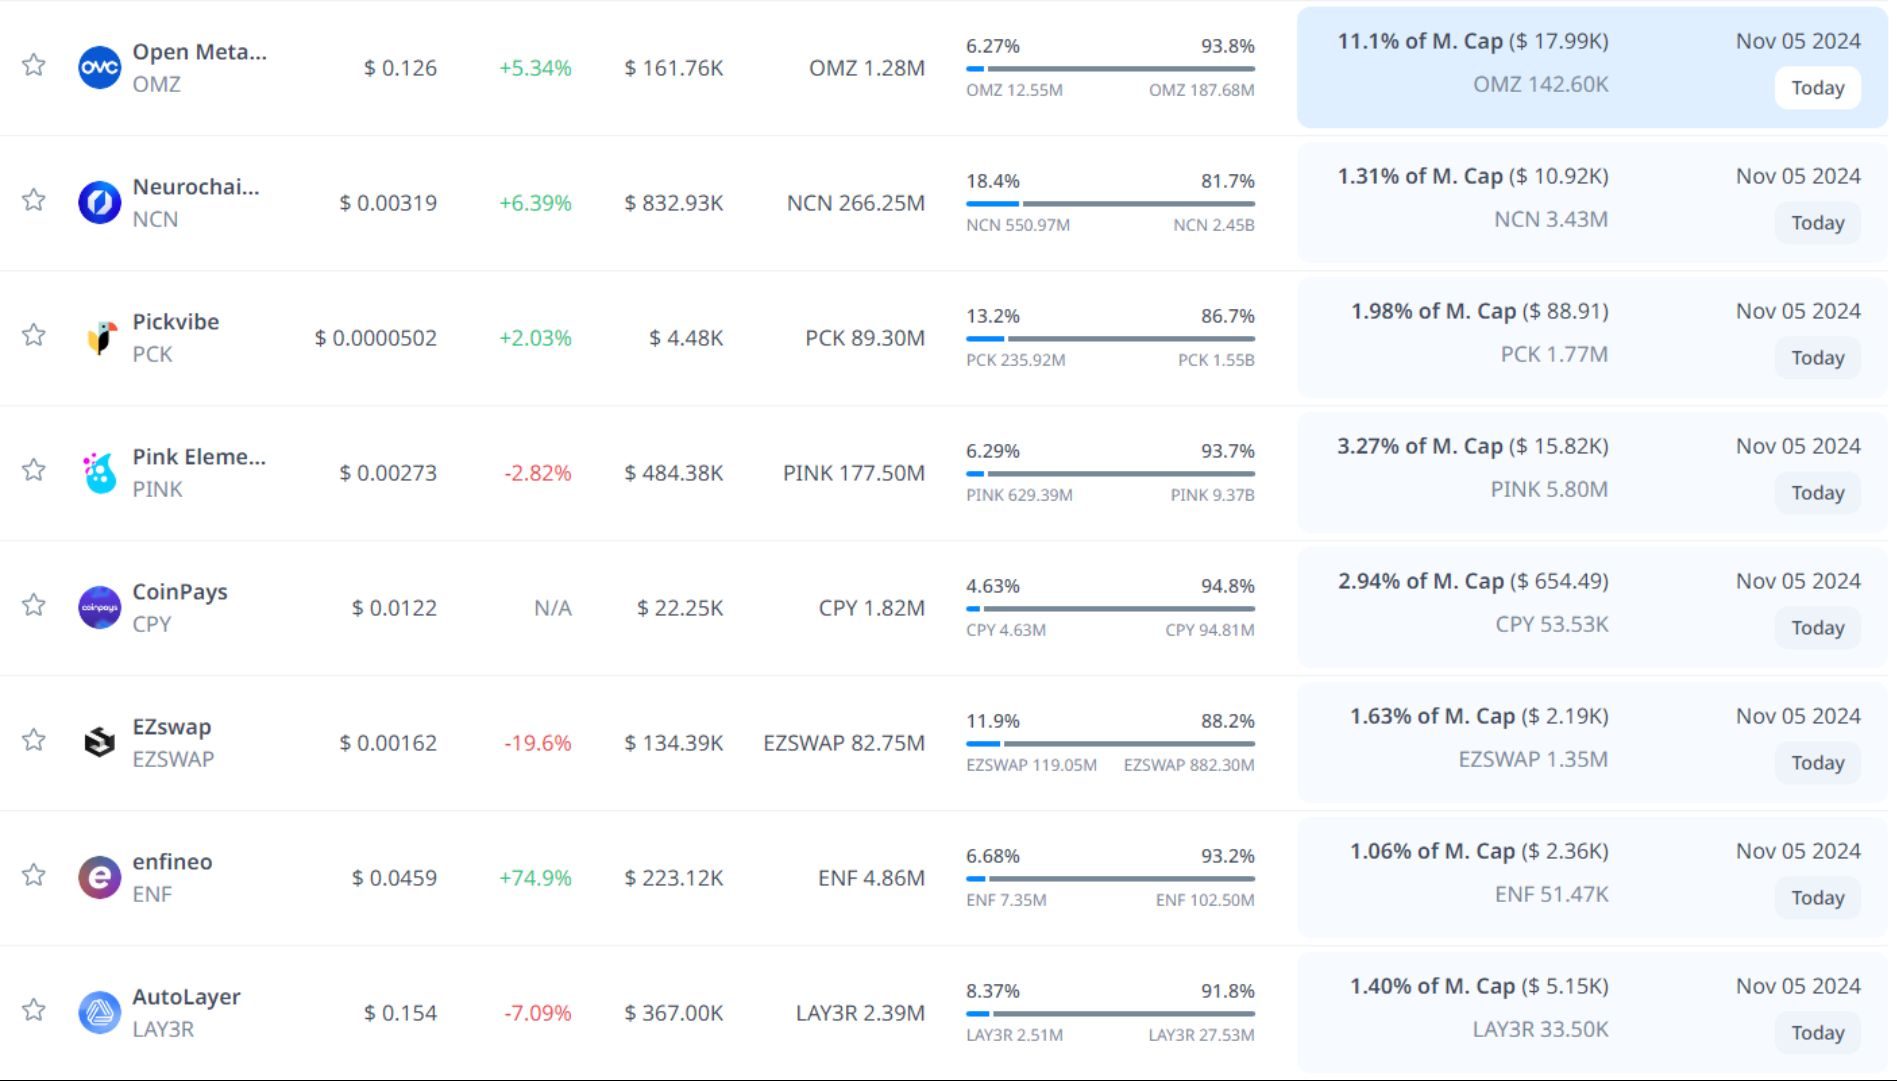Click the Today badge in OMZ row
Image resolution: width=1897 pixels, height=1081 pixels.
[1817, 88]
